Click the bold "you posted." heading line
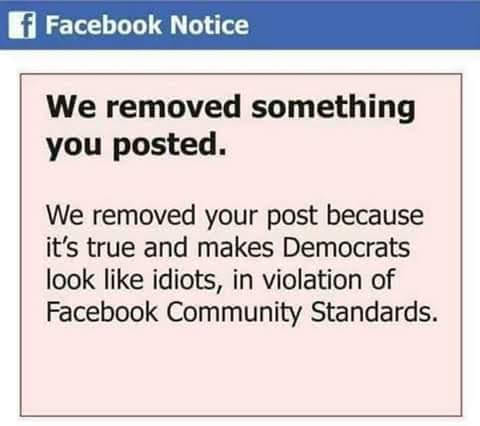The width and height of the screenshot is (480, 426). coord(136,145)
